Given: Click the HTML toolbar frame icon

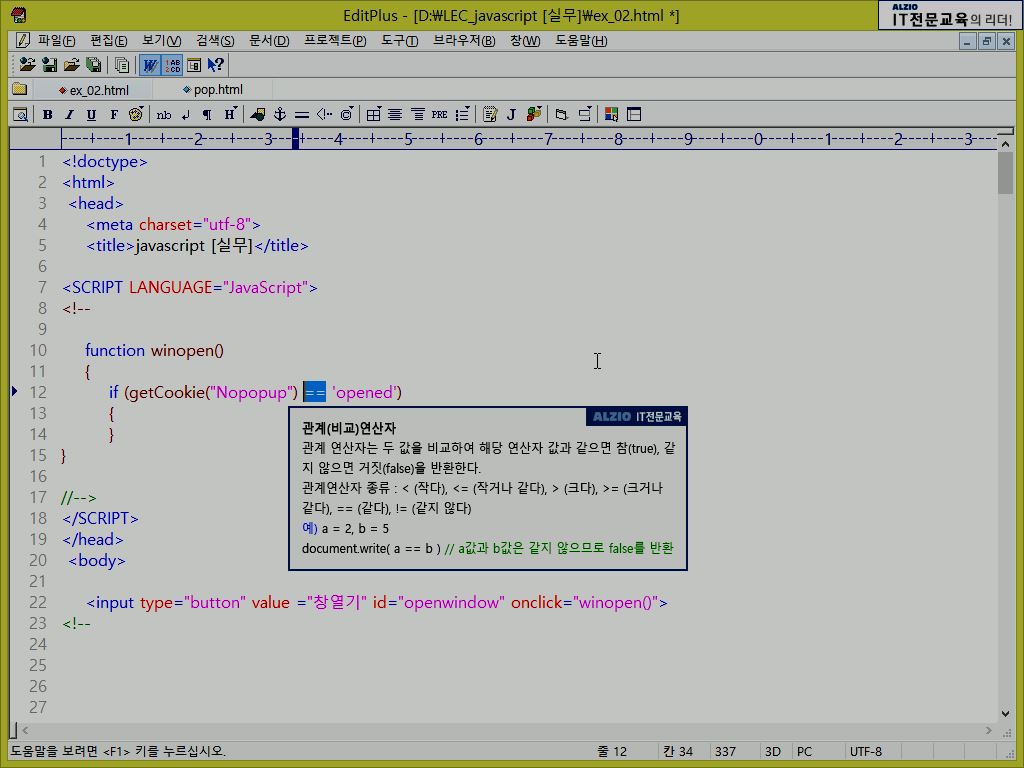Looking at the screenshot, I should pyautogui.click(x=633, y=115).
